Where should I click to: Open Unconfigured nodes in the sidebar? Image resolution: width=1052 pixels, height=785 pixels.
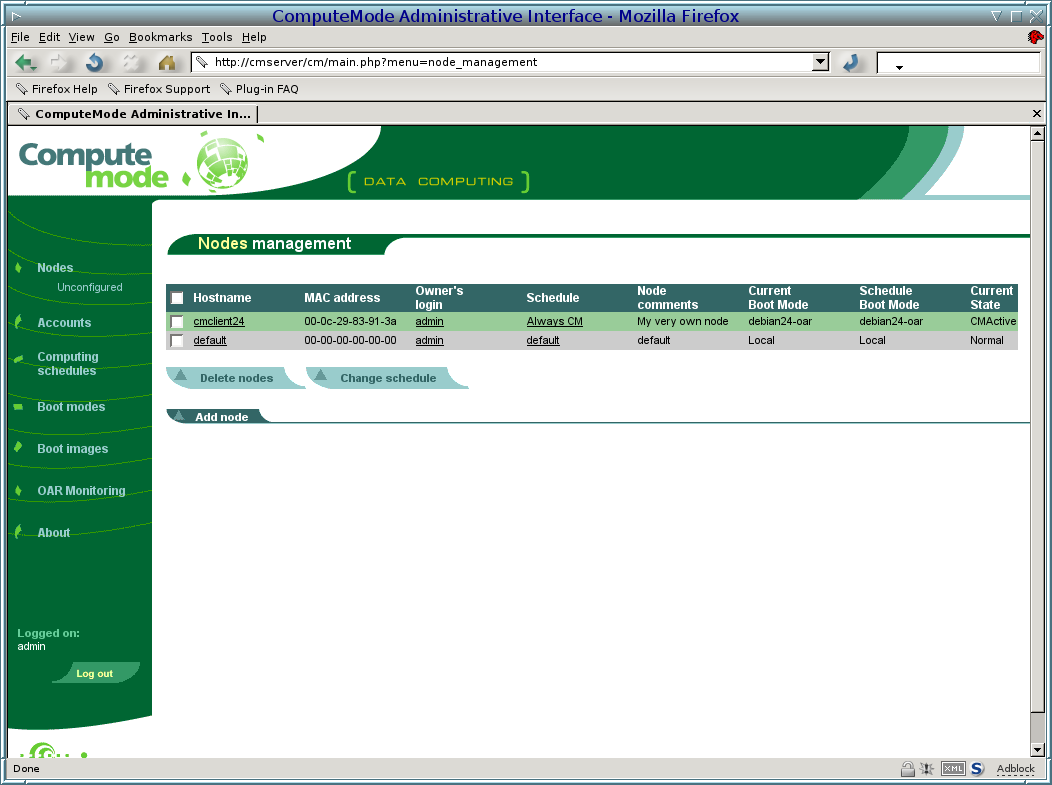(x=90, y=287)
